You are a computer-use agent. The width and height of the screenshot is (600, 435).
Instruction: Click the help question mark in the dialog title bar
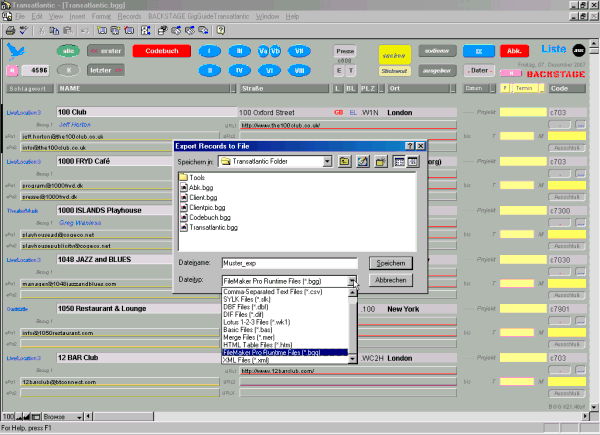(x=408, y=146)
